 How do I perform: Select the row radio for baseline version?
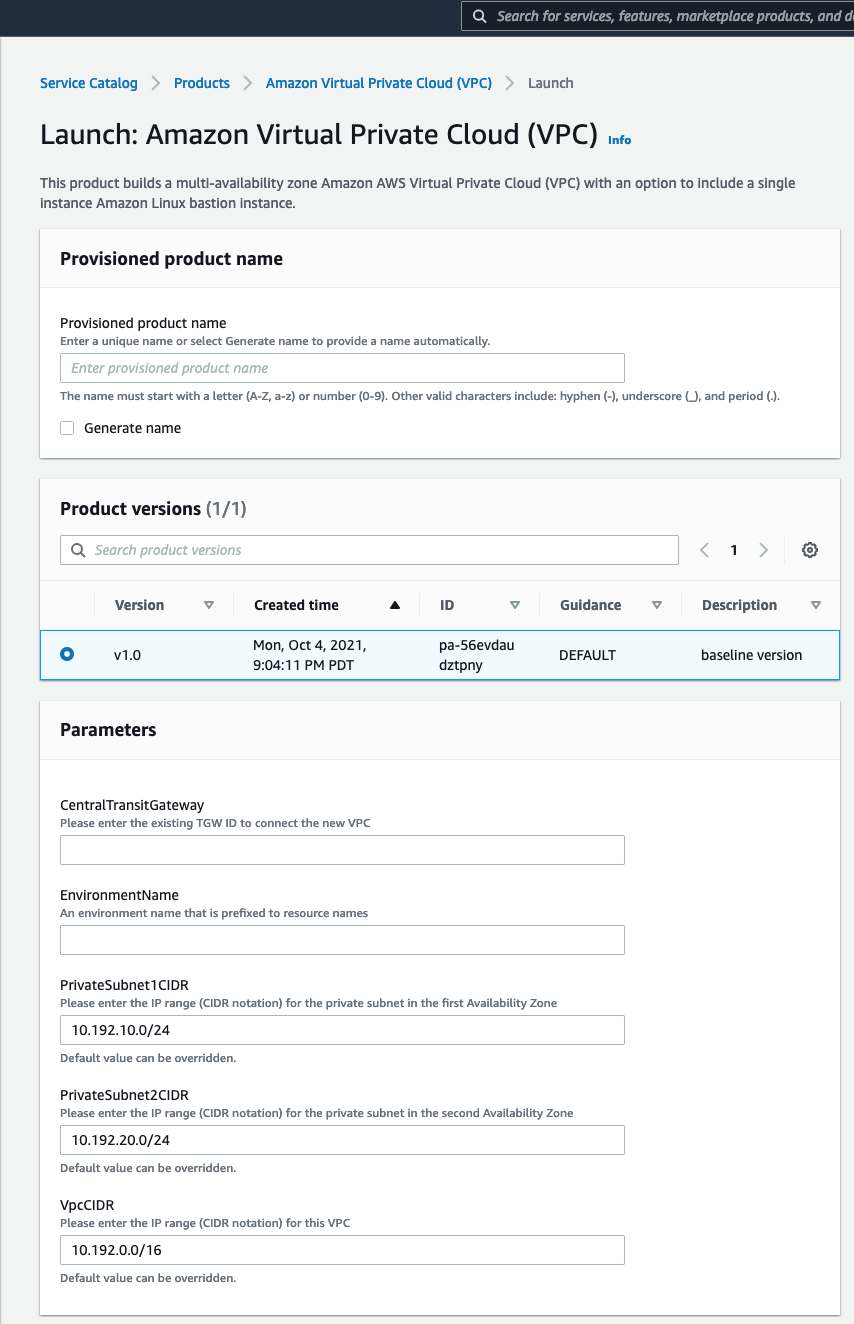click(x=67, y=654)
